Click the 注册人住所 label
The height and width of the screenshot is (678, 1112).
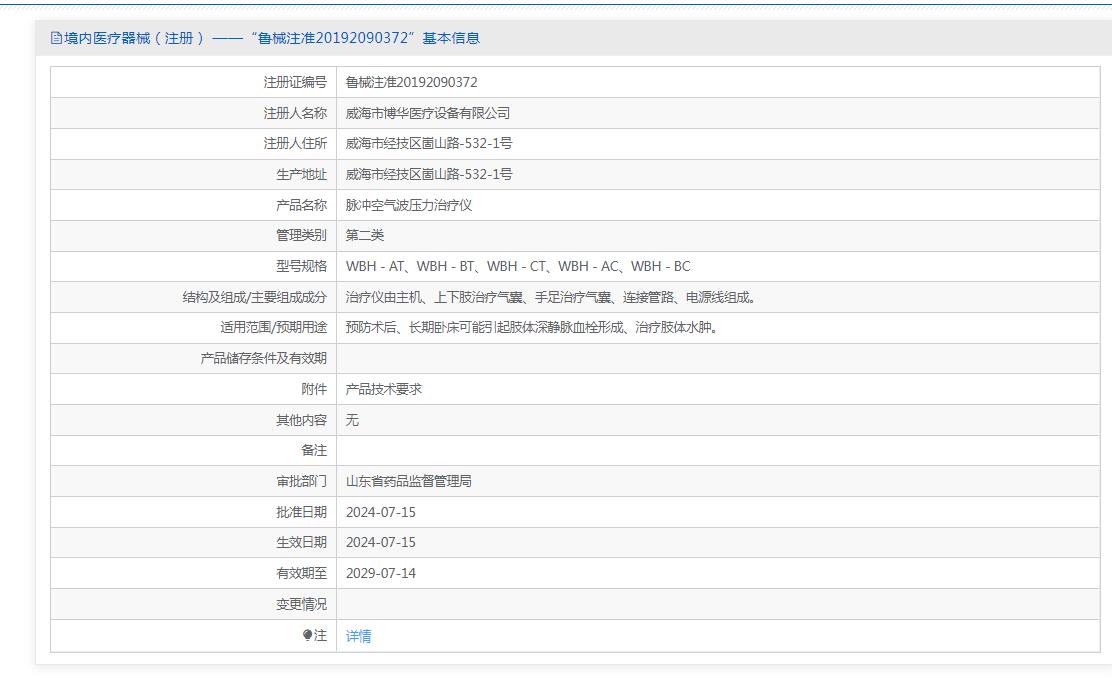[295, 143]
